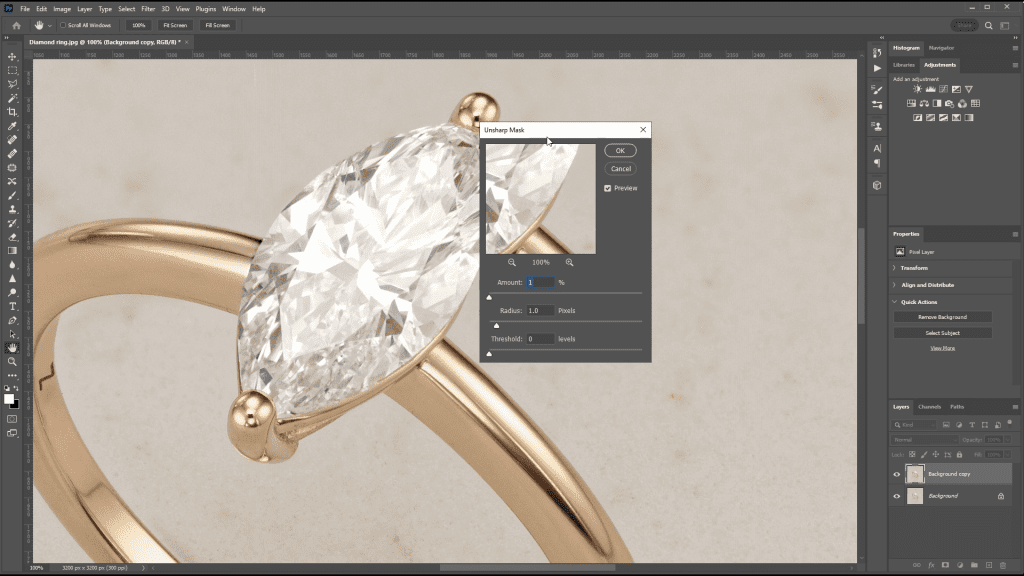The height and width of the screenshot is (576, 1024).
Task: Zoom in the Unsharp Mask preview
Action: tap(569, 262)
